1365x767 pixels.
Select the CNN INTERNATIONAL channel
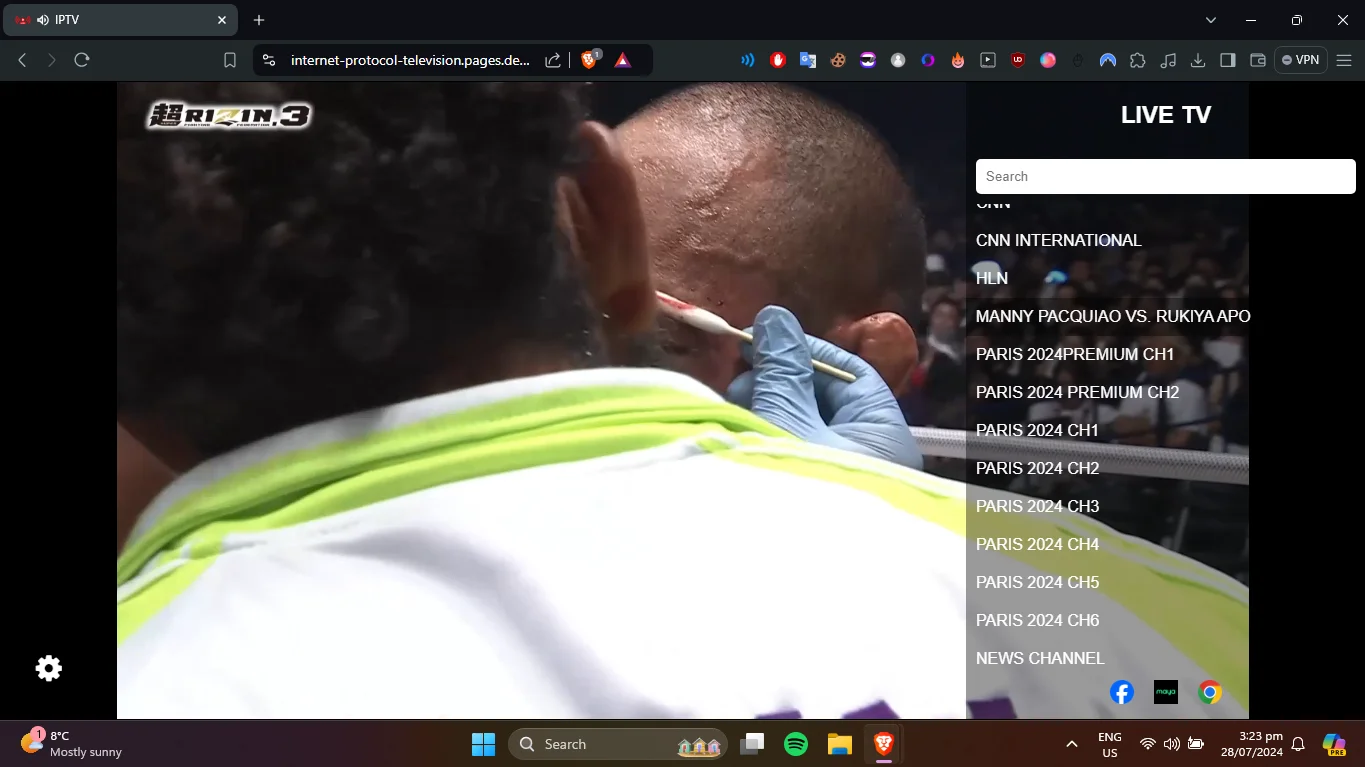pos(1059,240)
